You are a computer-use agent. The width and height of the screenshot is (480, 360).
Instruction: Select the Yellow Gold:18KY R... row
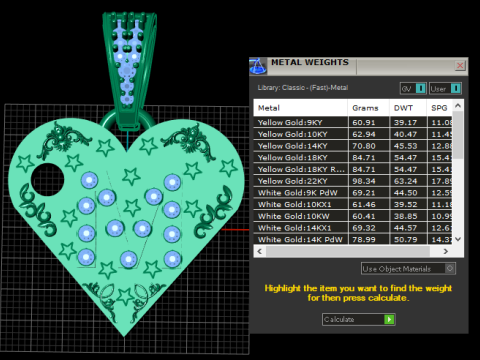click(x=353, y=169)
